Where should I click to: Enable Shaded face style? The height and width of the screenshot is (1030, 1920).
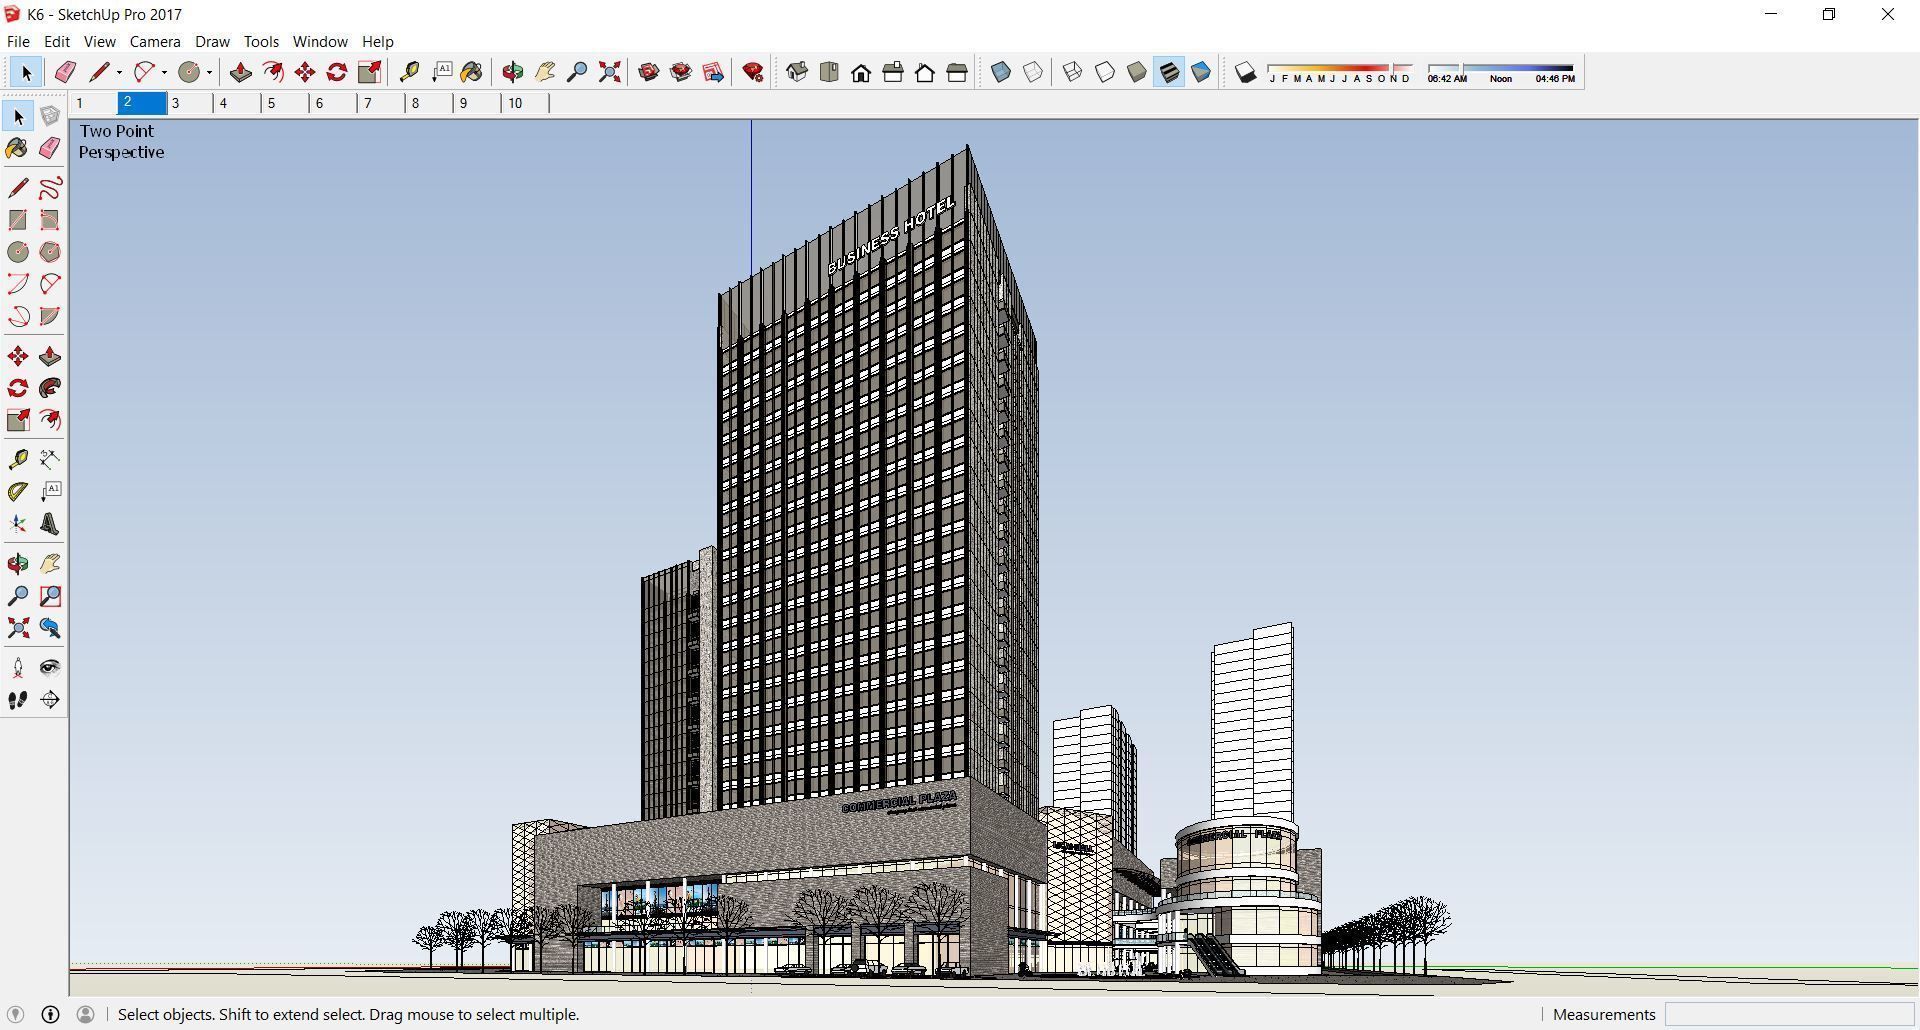[x=1136, y=72]
